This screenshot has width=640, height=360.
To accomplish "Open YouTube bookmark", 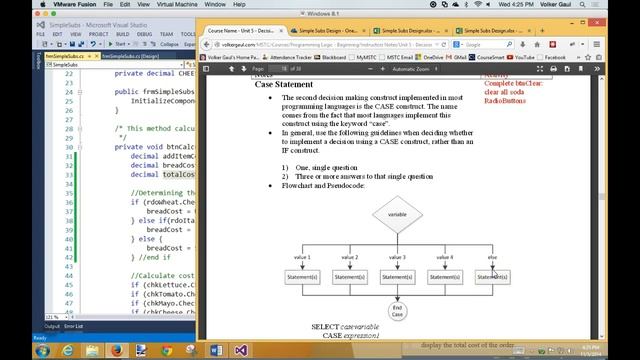I will click(x=521, y=58).
